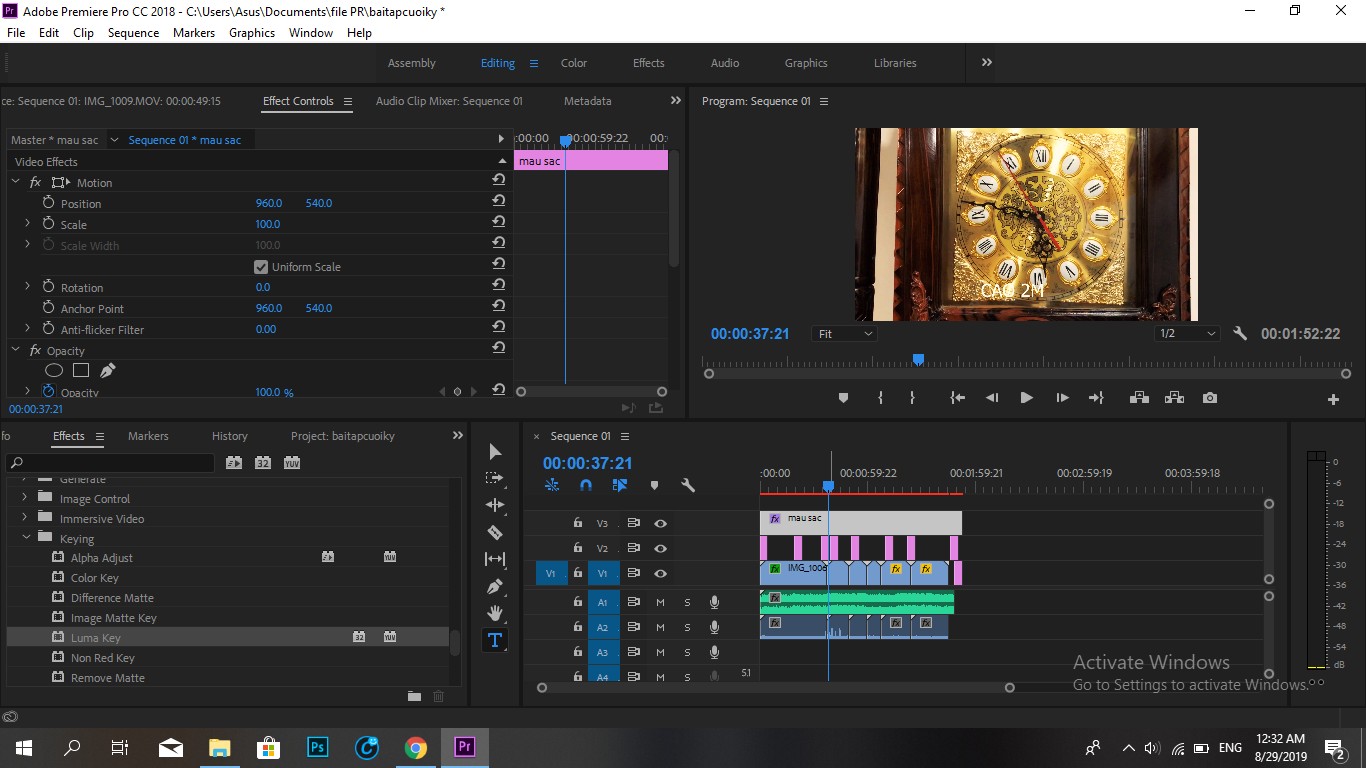This screenshot has width=1366, height=768.
Task: Select the Selection (arrow) tool
Action: click(495, 452)
